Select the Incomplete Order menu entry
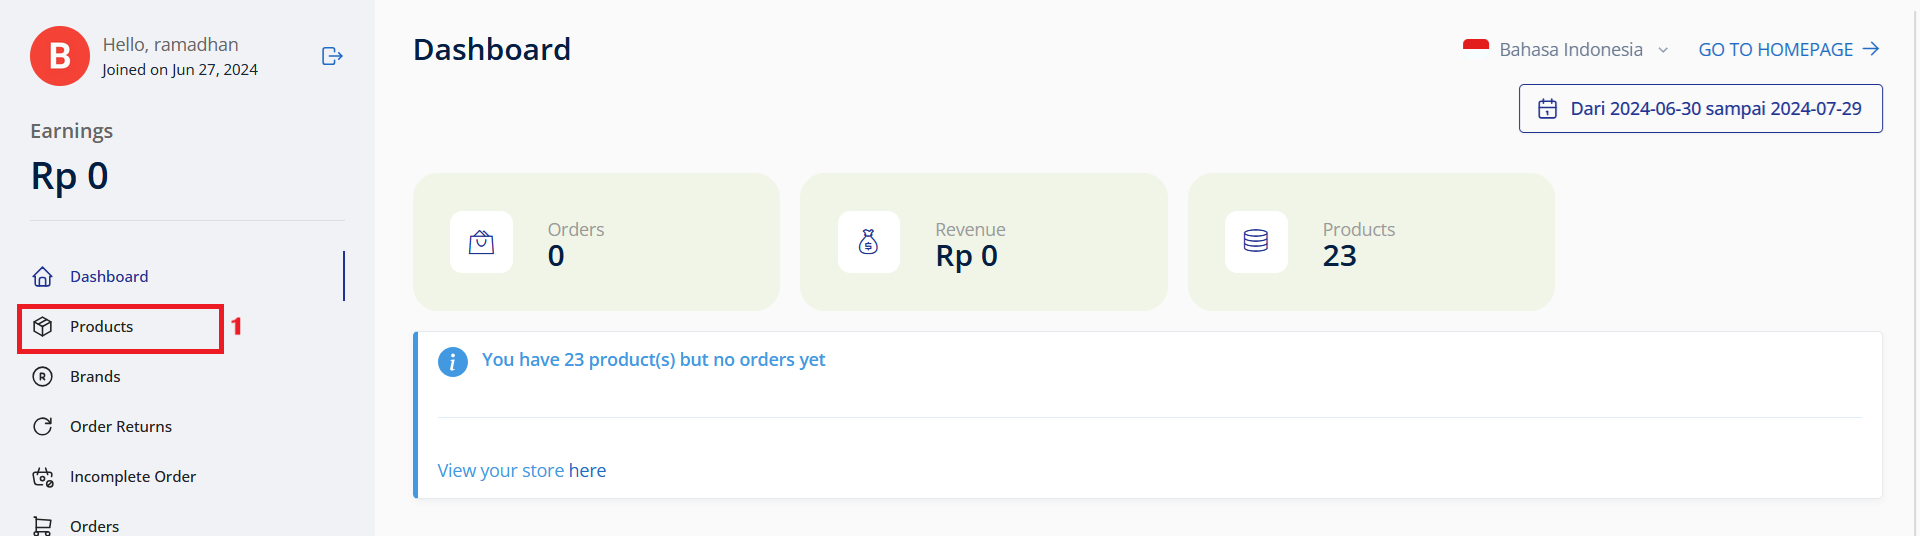Image resolution: width=1920 pixels, height=536 pixels. 133,477
